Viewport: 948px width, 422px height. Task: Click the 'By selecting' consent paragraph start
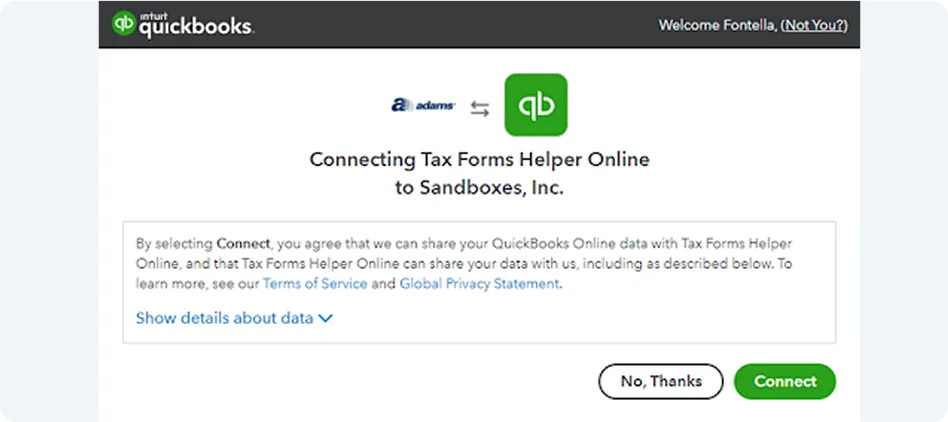click(175, 244)
